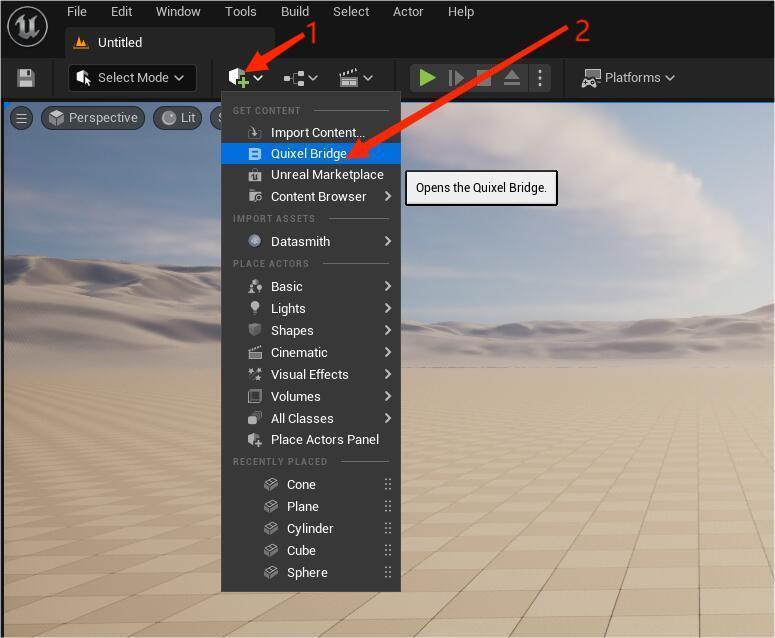
Task: Expand the Shapes submenu
Action: pyautogui.click(x=311, y=330)
